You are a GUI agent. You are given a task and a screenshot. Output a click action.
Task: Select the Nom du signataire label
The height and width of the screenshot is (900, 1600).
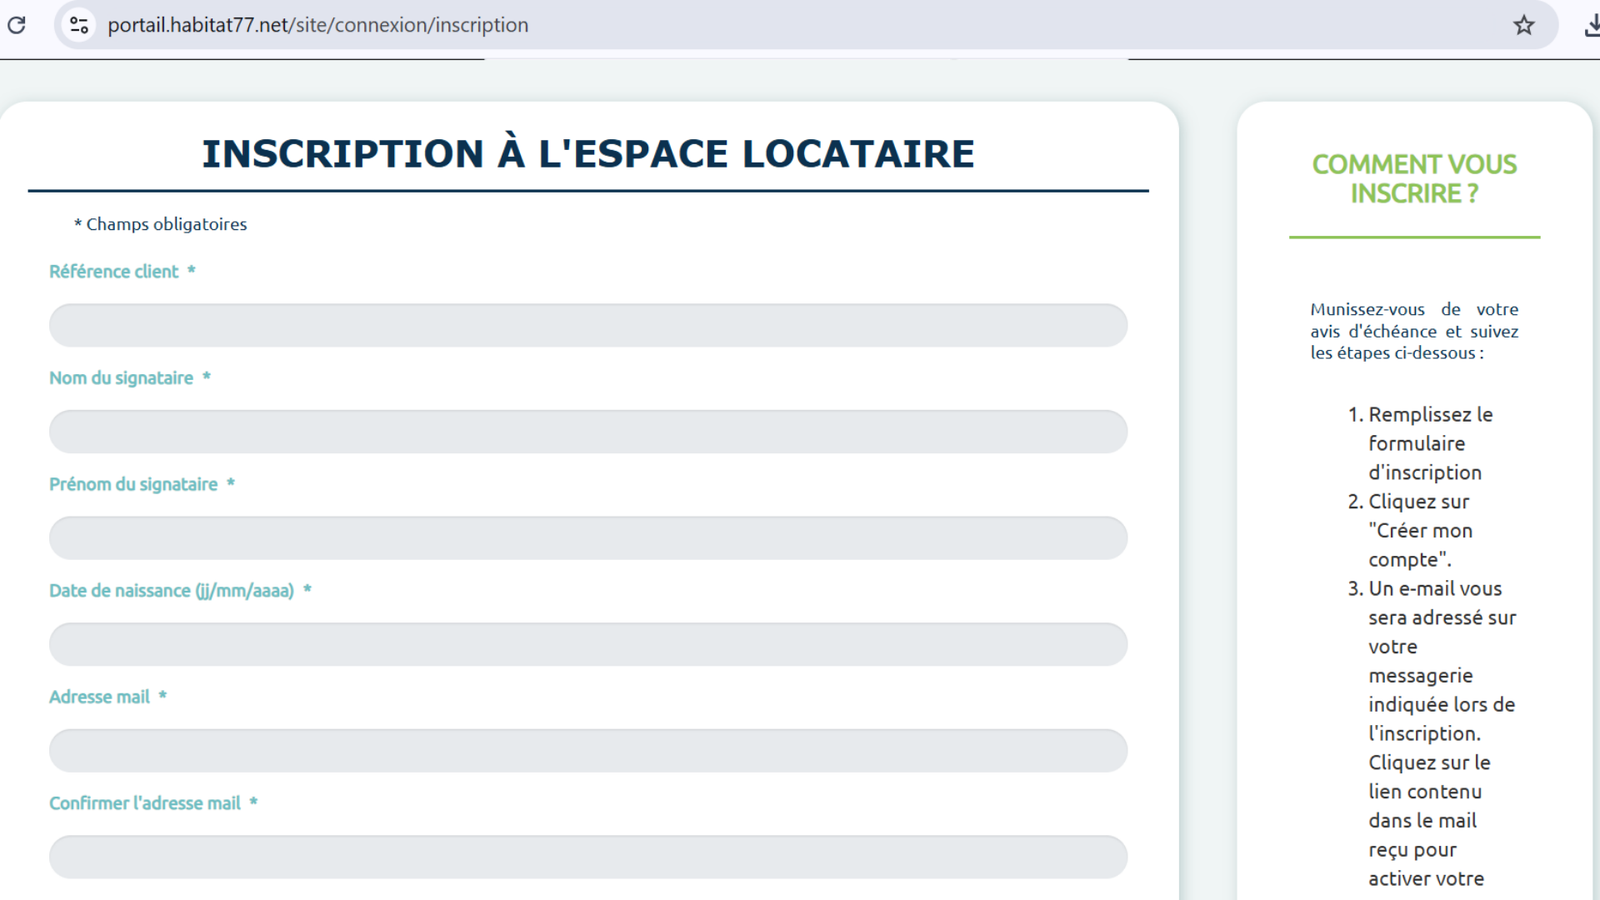pyautogui.click(x=130, y=378)
